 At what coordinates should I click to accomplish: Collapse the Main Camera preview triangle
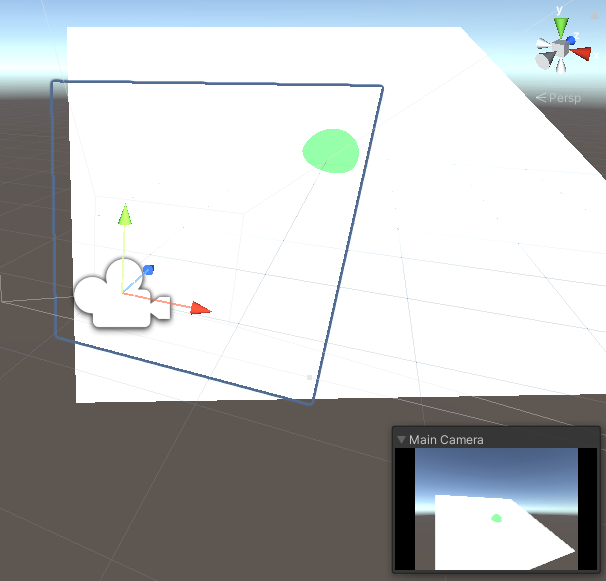click(x=402, y=440)
